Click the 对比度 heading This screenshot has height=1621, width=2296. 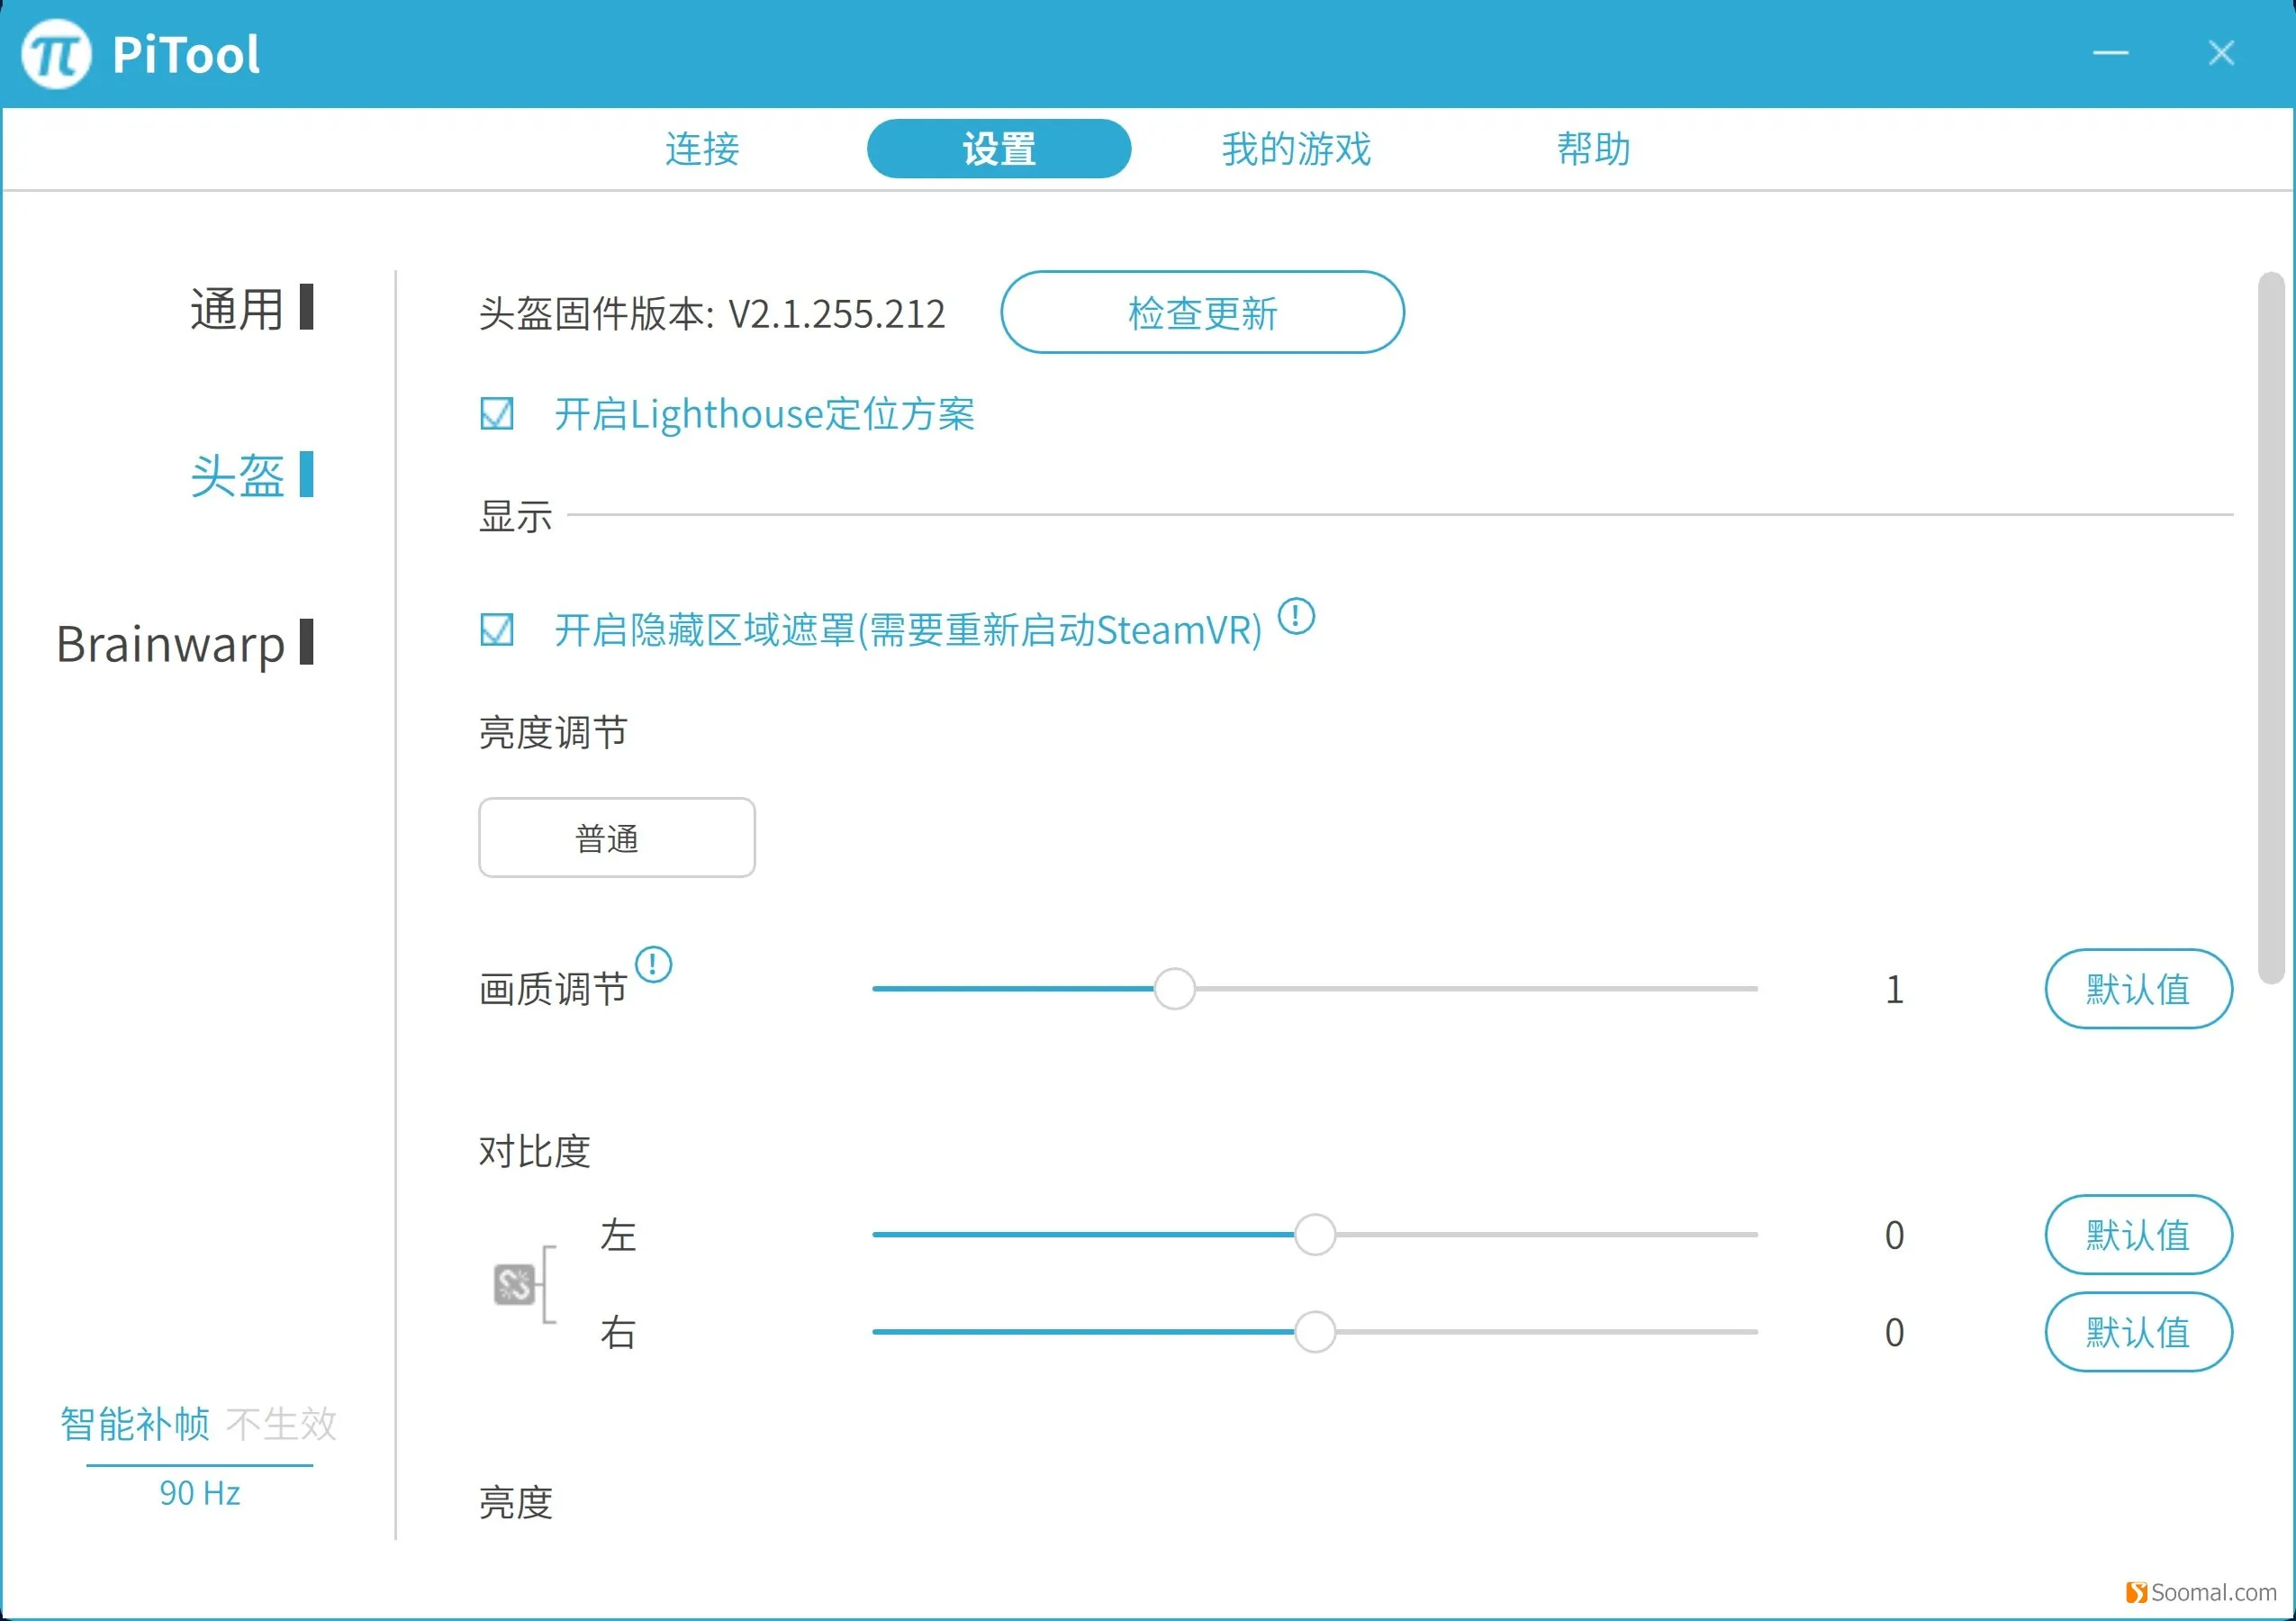tap(534, 1152)
